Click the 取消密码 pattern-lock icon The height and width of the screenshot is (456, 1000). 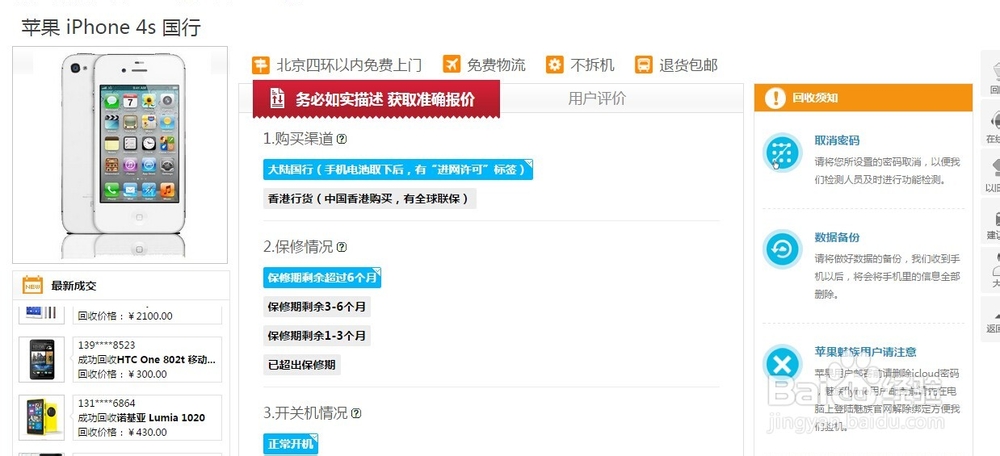782,153
